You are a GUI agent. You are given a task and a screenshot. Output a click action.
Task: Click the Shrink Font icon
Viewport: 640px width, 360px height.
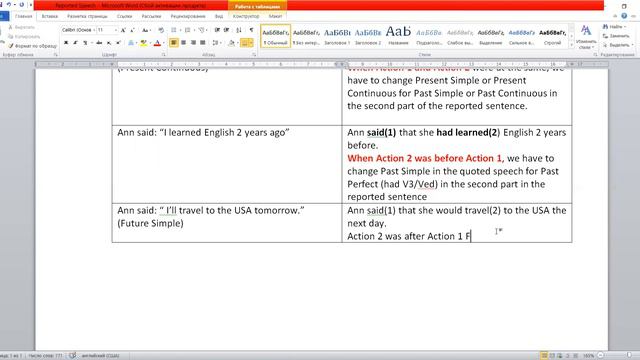coord(132,30)
